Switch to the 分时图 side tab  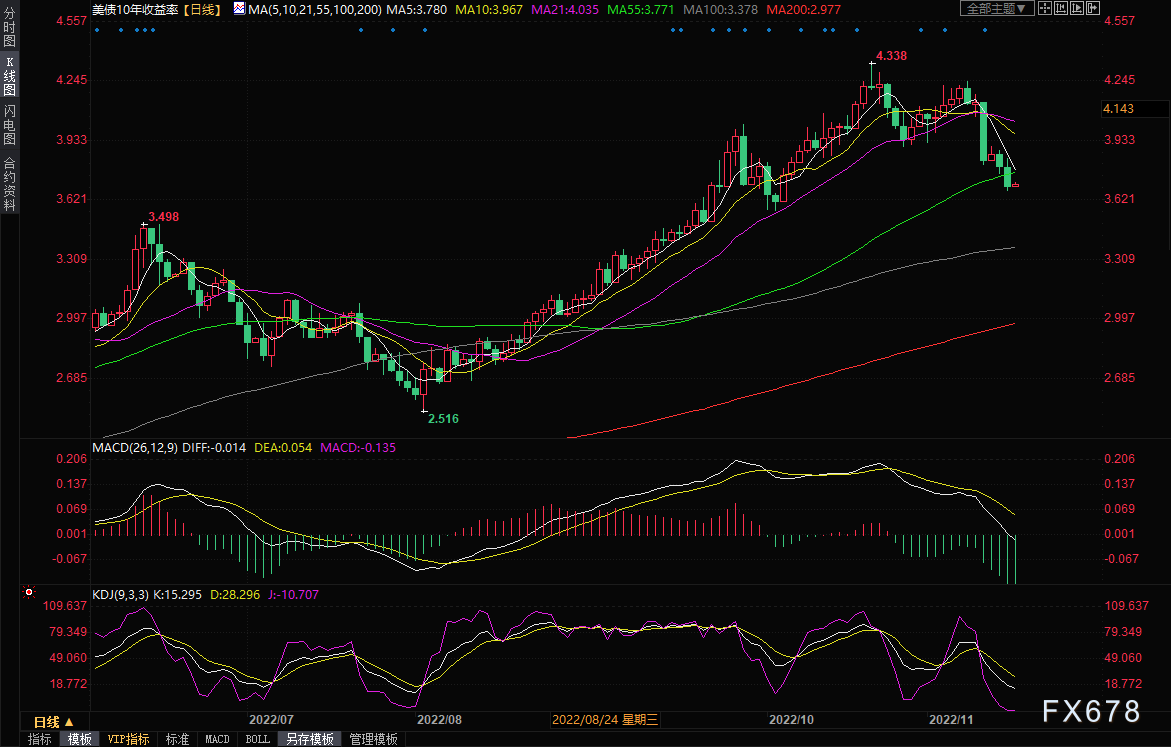click(x=9, y=26)
